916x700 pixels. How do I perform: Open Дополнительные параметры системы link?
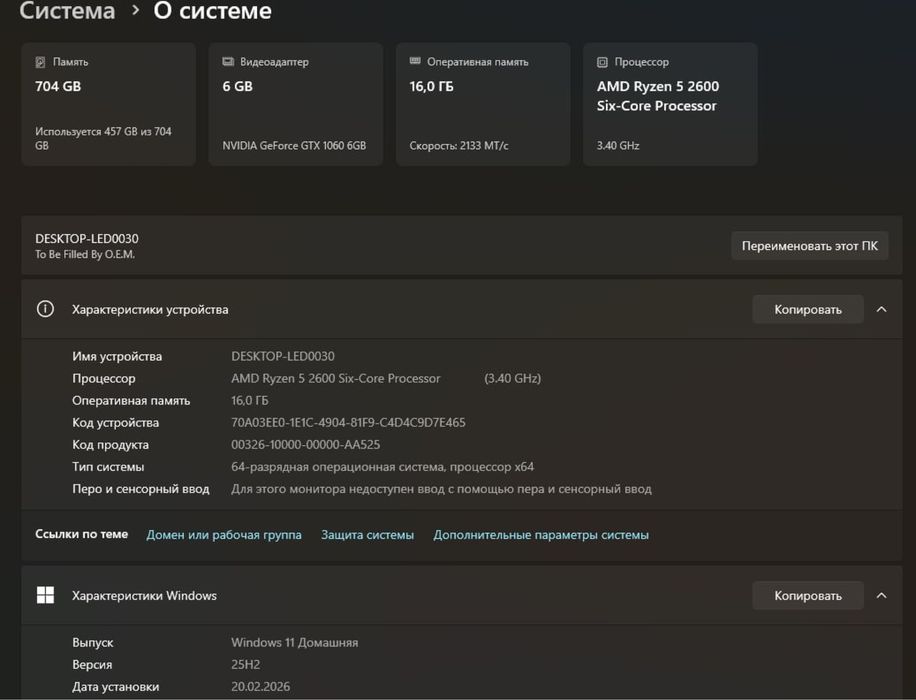541,535
